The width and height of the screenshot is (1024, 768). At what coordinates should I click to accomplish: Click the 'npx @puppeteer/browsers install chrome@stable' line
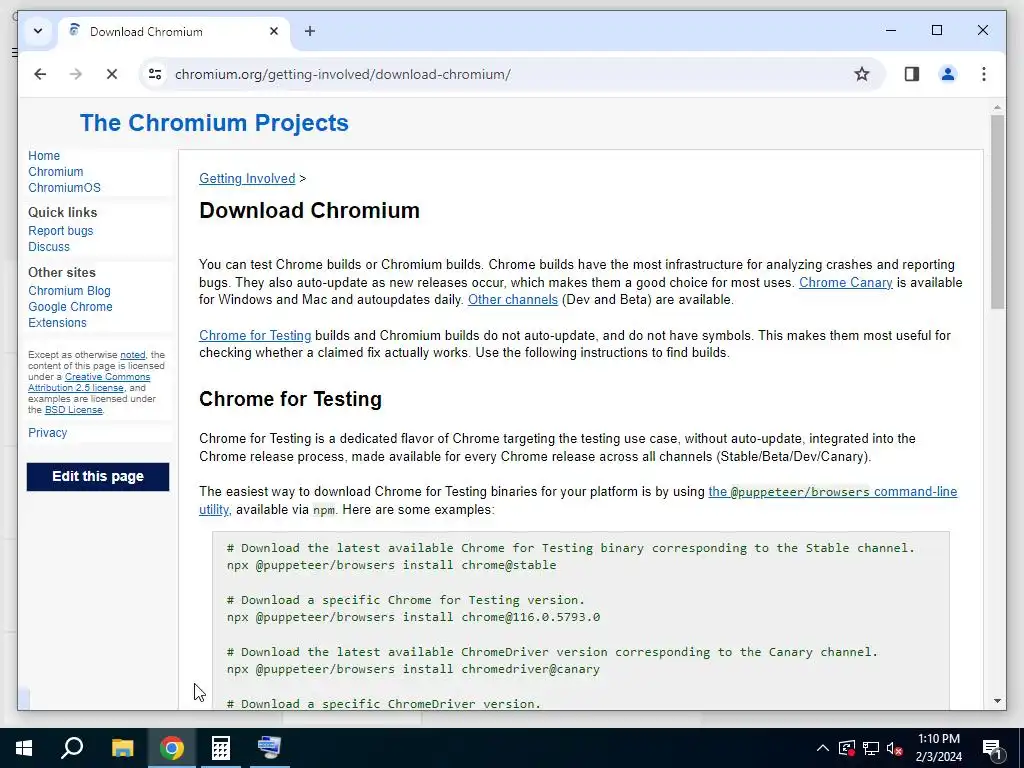[x=392, y=565]
